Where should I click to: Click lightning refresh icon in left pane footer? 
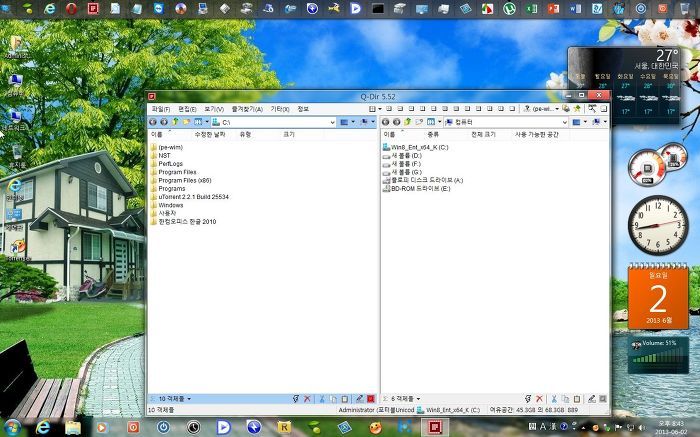[296, 399]
